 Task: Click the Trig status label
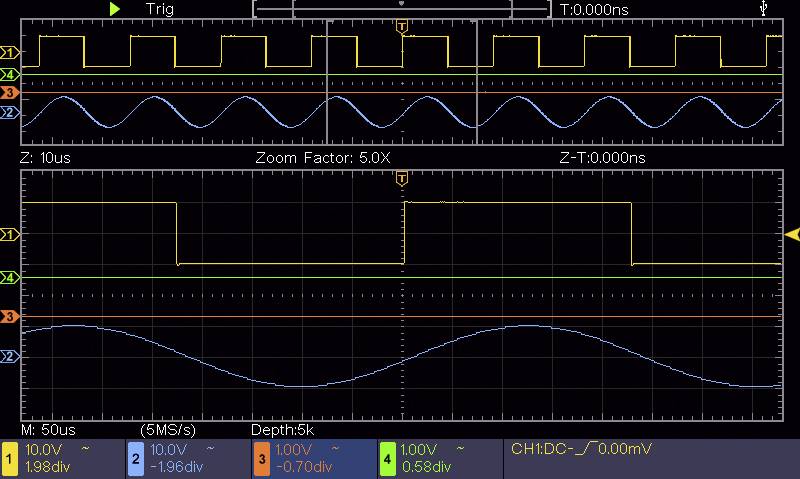point(159,8)
